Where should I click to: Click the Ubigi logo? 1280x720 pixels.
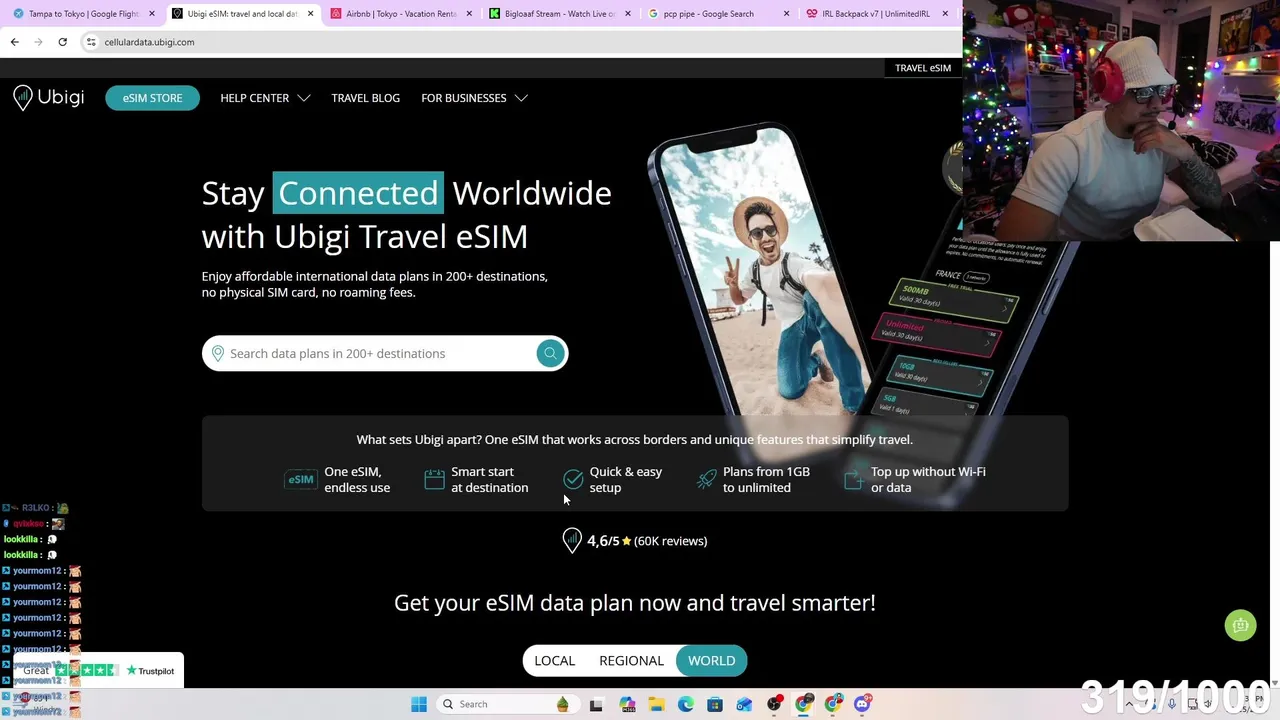click(48, 98)
